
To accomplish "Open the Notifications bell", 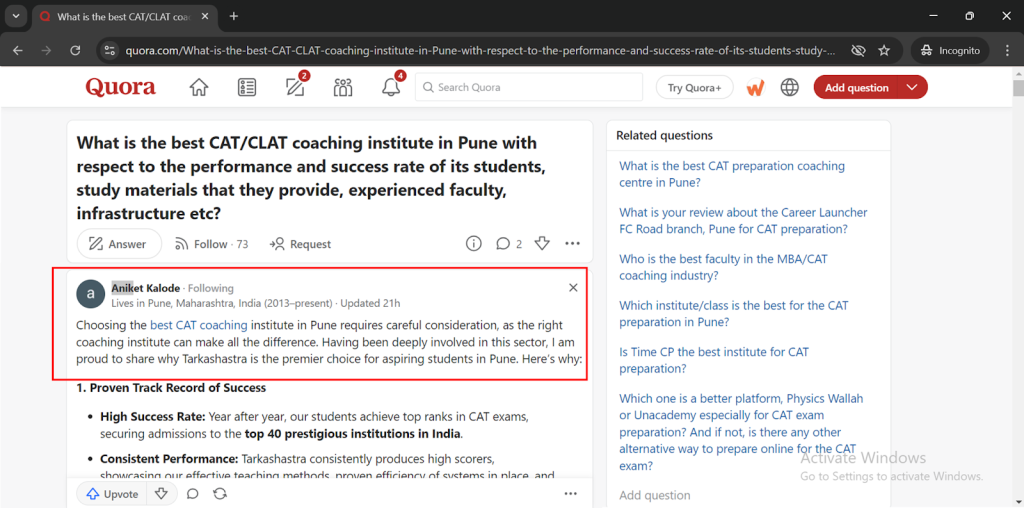I will (x=391, y=87).
